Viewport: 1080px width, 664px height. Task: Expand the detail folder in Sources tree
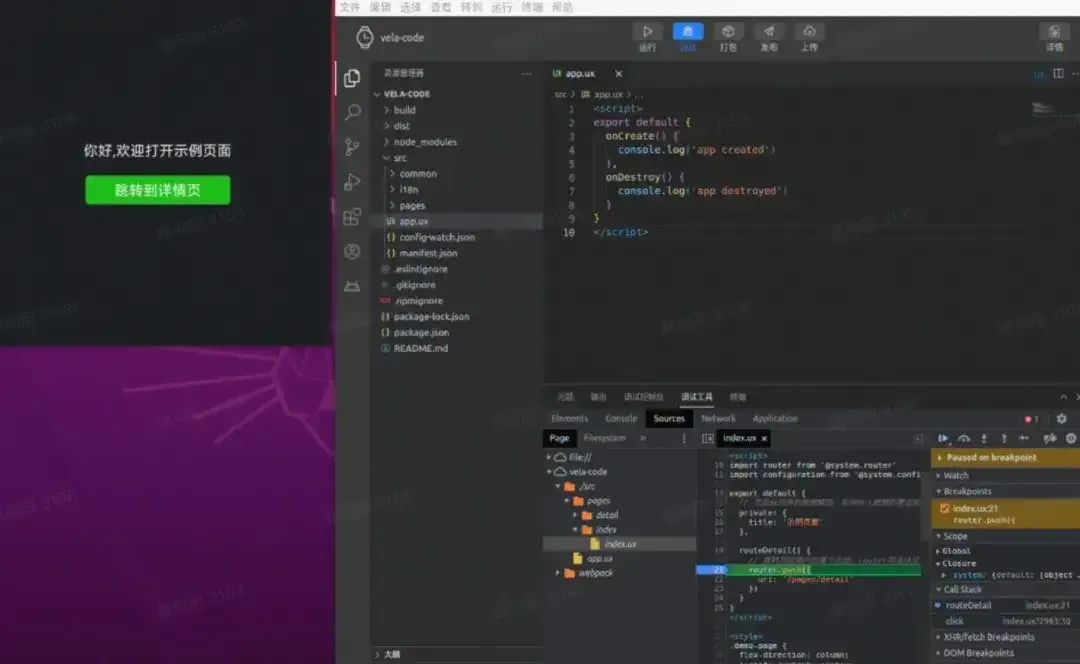tap(575, 515)
